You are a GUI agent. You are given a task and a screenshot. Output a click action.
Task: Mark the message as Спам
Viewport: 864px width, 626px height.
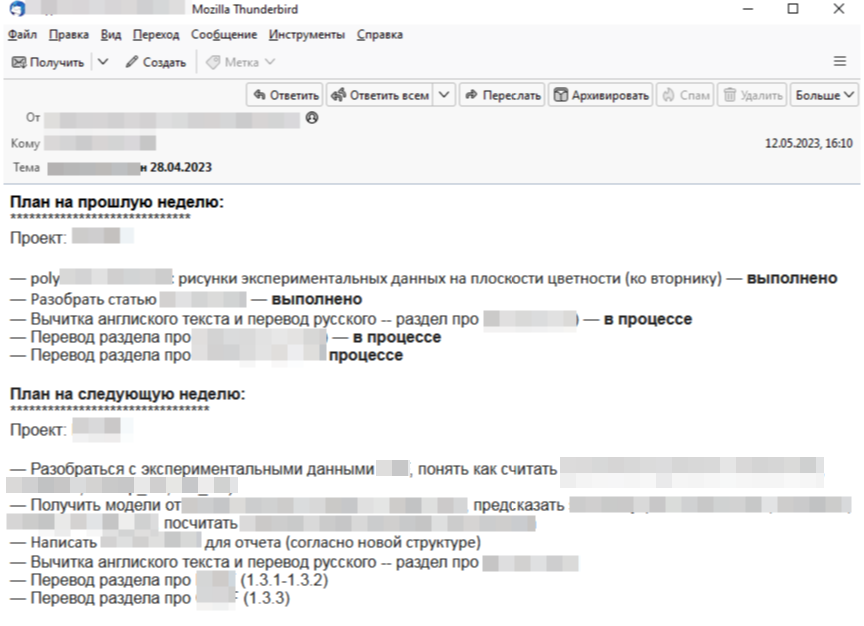pyautogui.click(x=685, y=96)
